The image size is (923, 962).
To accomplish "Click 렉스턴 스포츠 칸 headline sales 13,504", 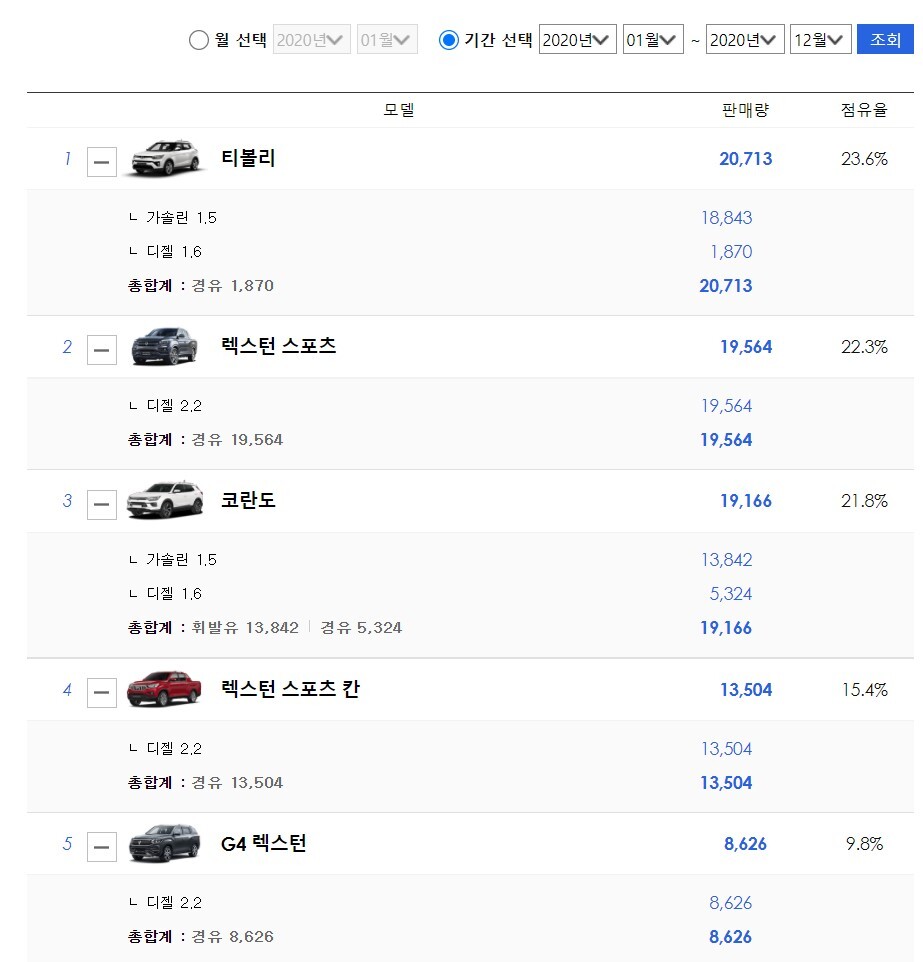I will tap(746, 690).
